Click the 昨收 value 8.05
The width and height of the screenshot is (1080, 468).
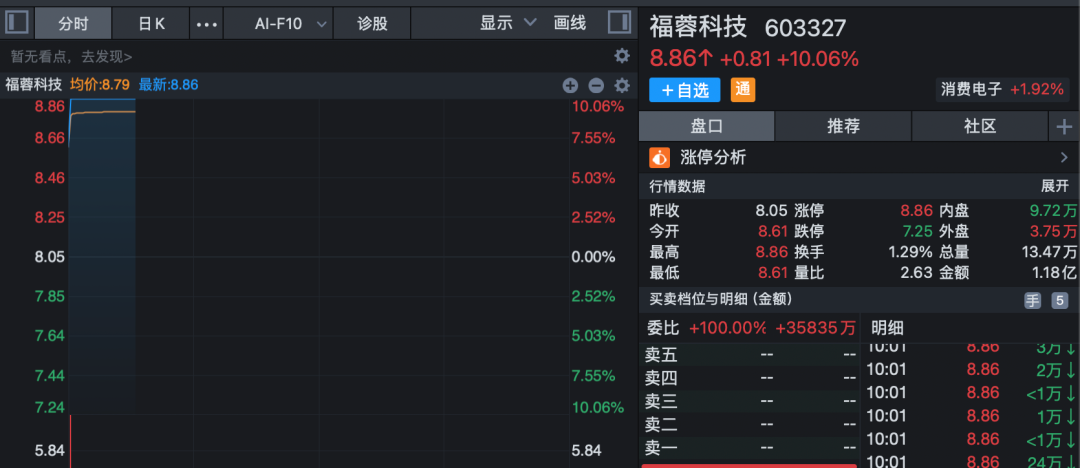(x=771, y=211)
